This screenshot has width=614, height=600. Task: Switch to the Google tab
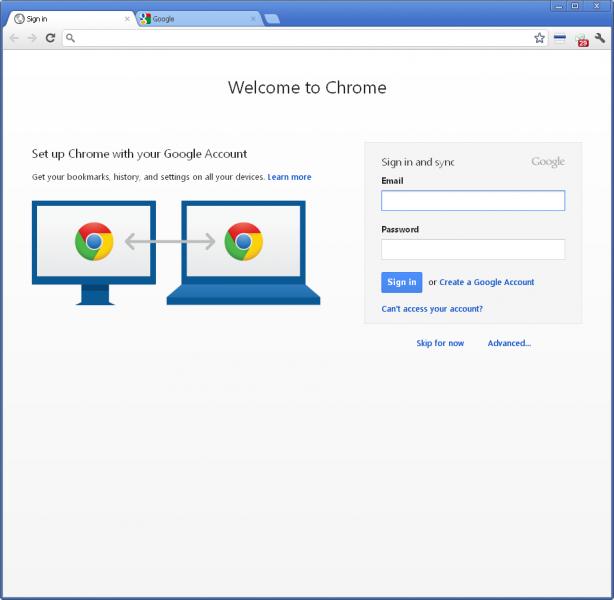pyautogui.click(x=199, y=19)
